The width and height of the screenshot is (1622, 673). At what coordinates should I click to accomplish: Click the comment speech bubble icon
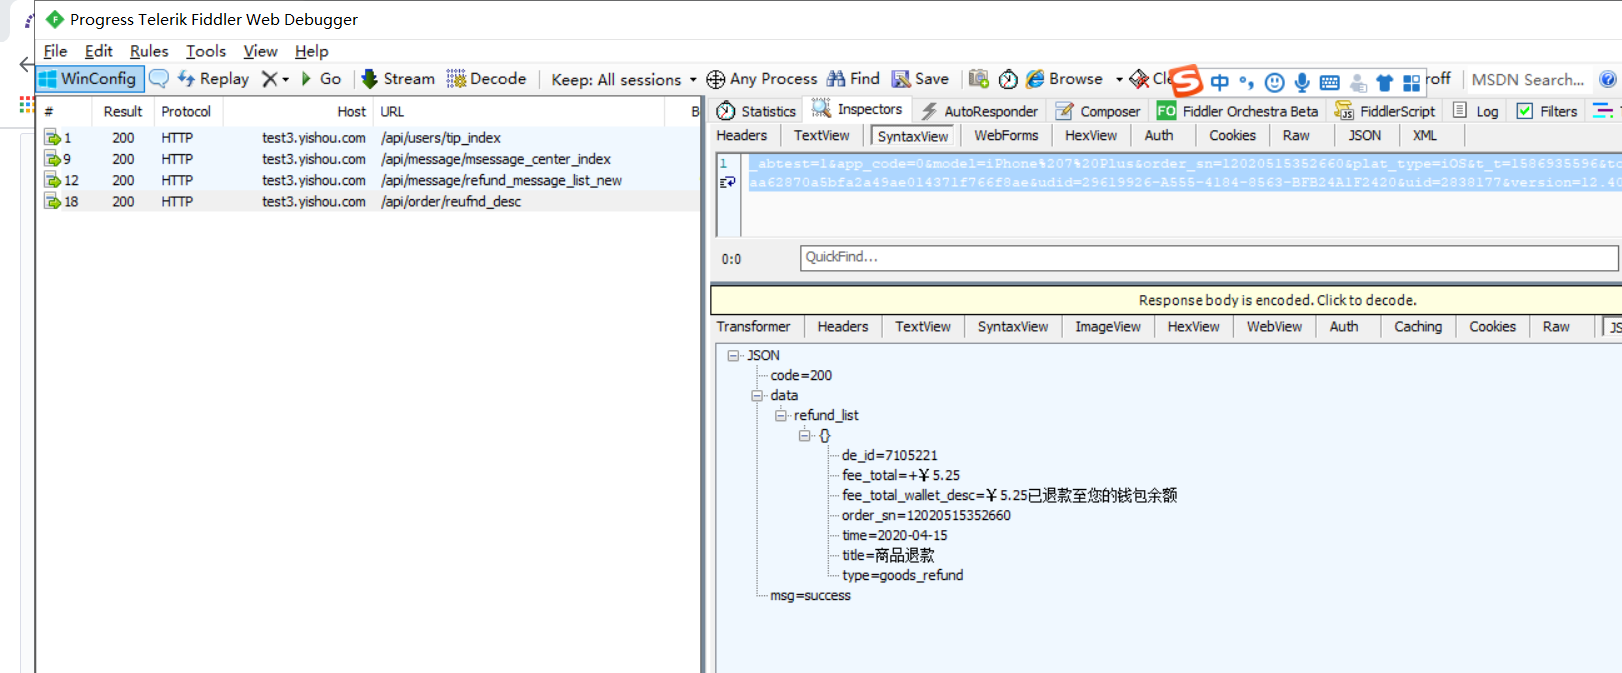click(x=159, y=79)
